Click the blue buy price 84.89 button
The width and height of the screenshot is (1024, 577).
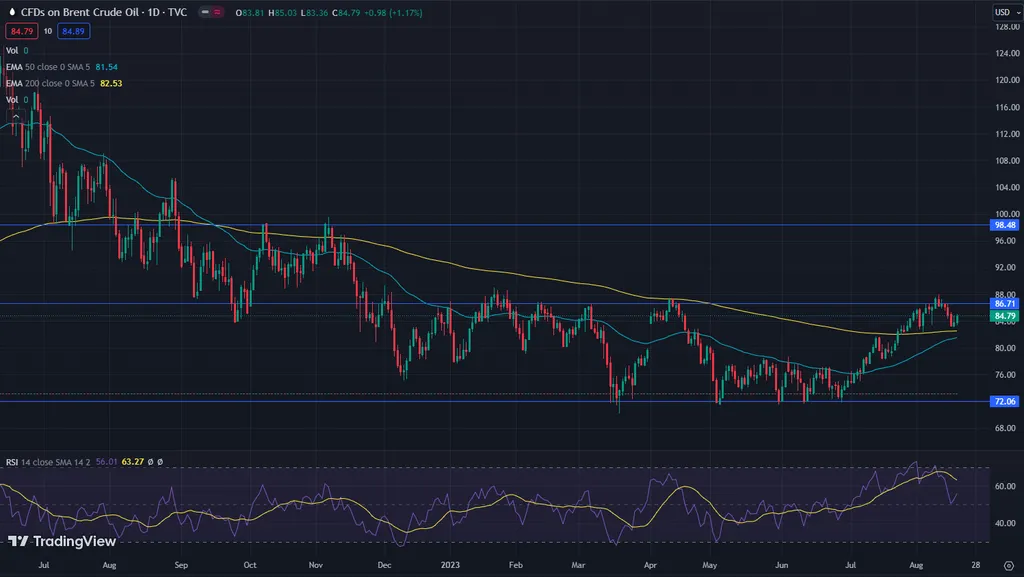(73, 31)
